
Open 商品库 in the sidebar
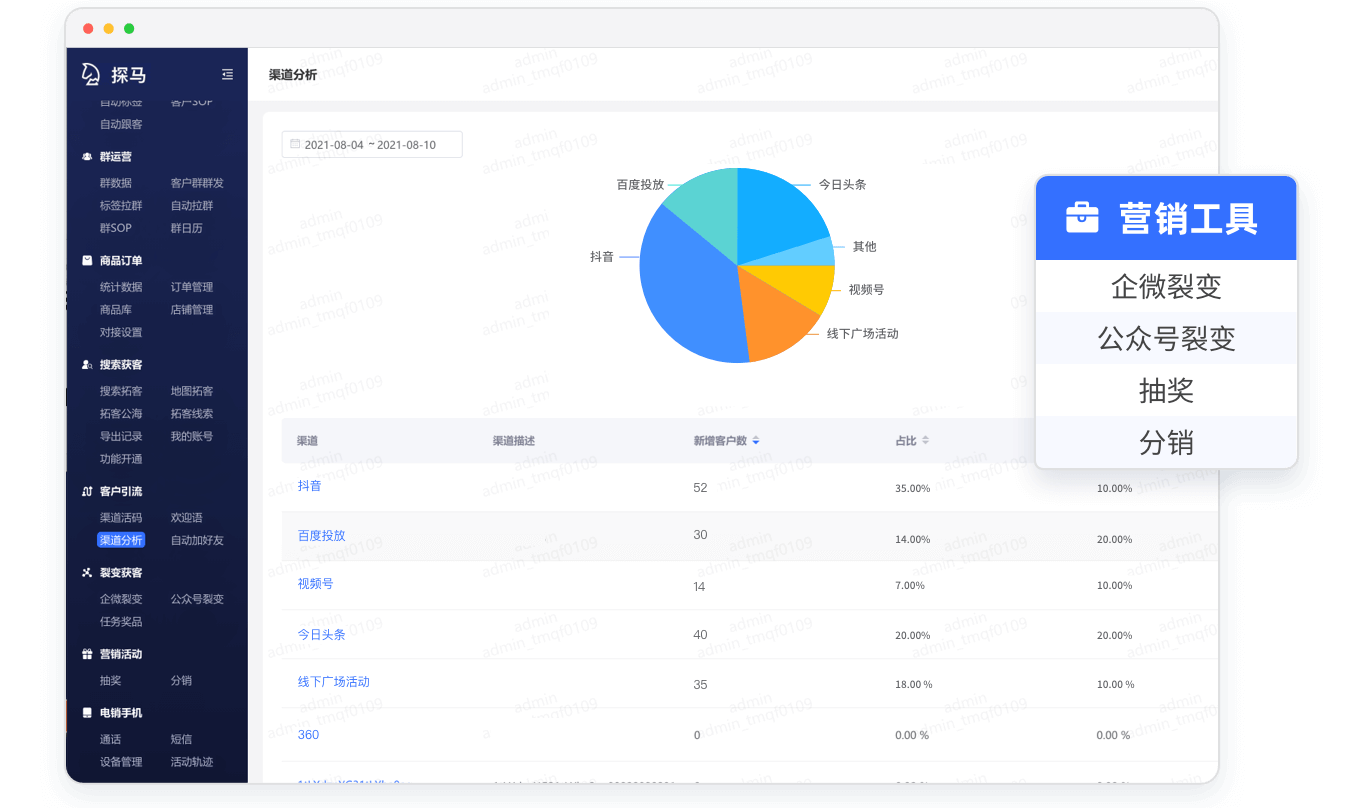pyautogui.click(x=116, y=310)
